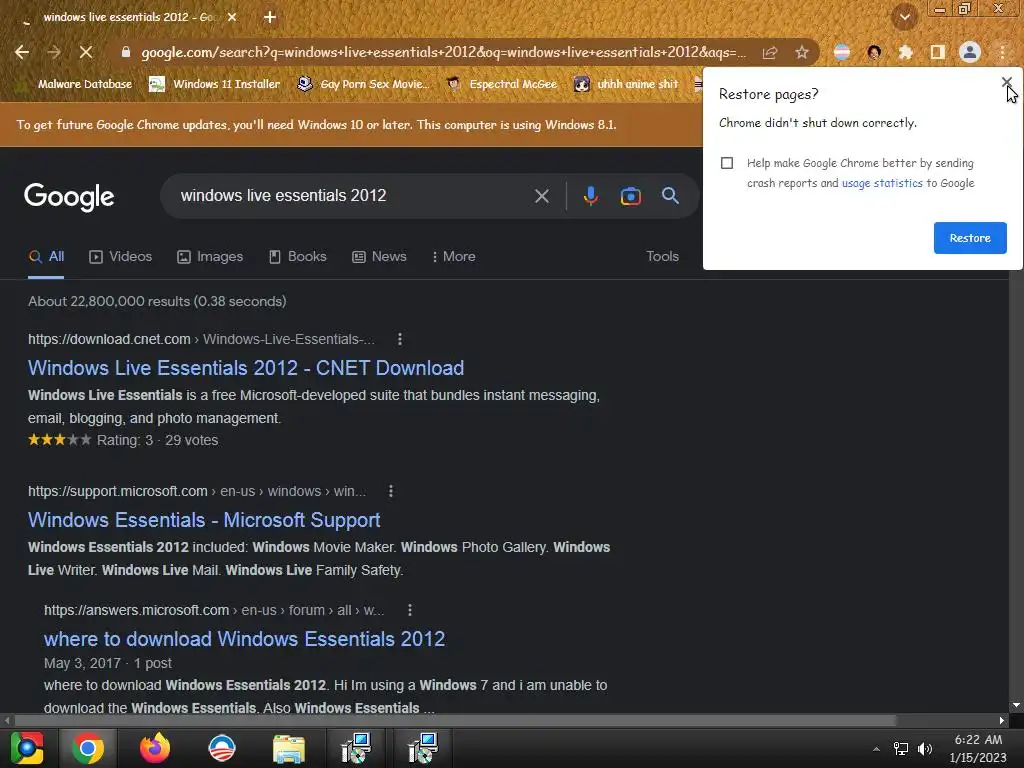Click the page address URL field
The height and width of the screenshot is (768, 1024).
click(443, 52)
